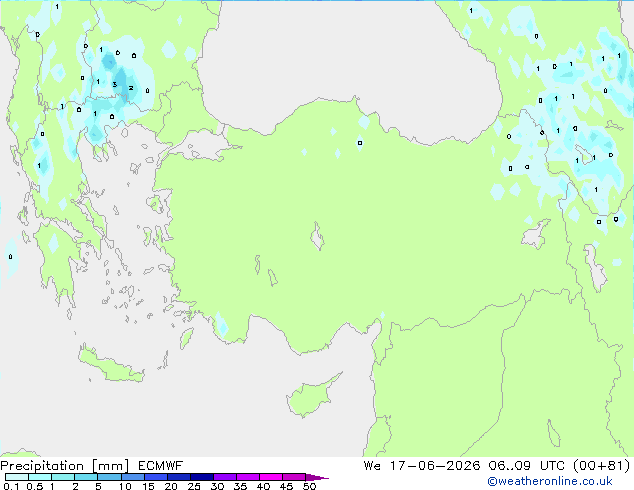Select the 0.1–0.5 mm legend swatch
Screen dimensions: 634x490
tap(17, 477)
